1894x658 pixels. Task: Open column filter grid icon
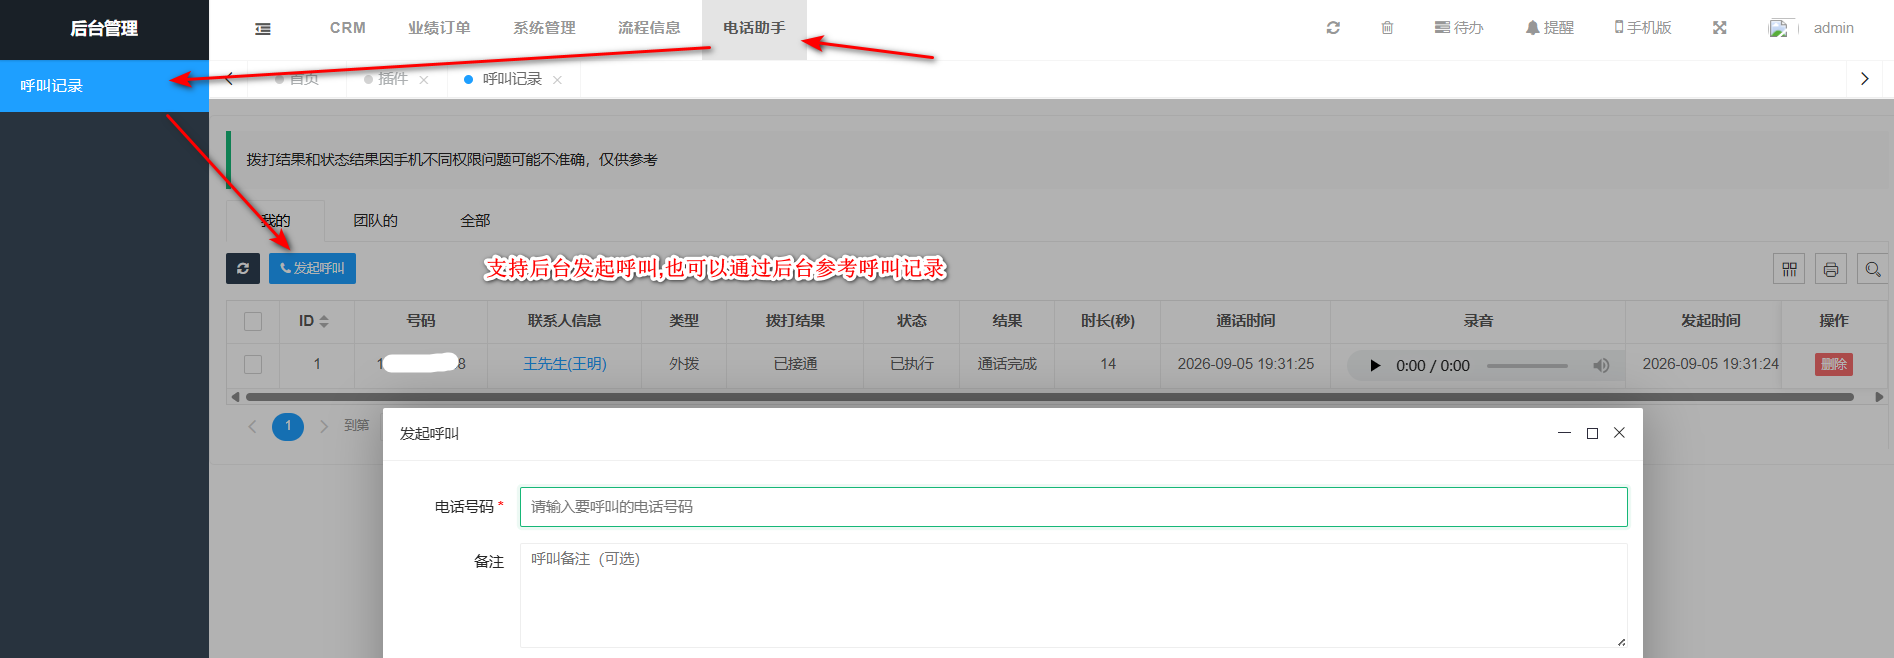(x=1789, y=269)
